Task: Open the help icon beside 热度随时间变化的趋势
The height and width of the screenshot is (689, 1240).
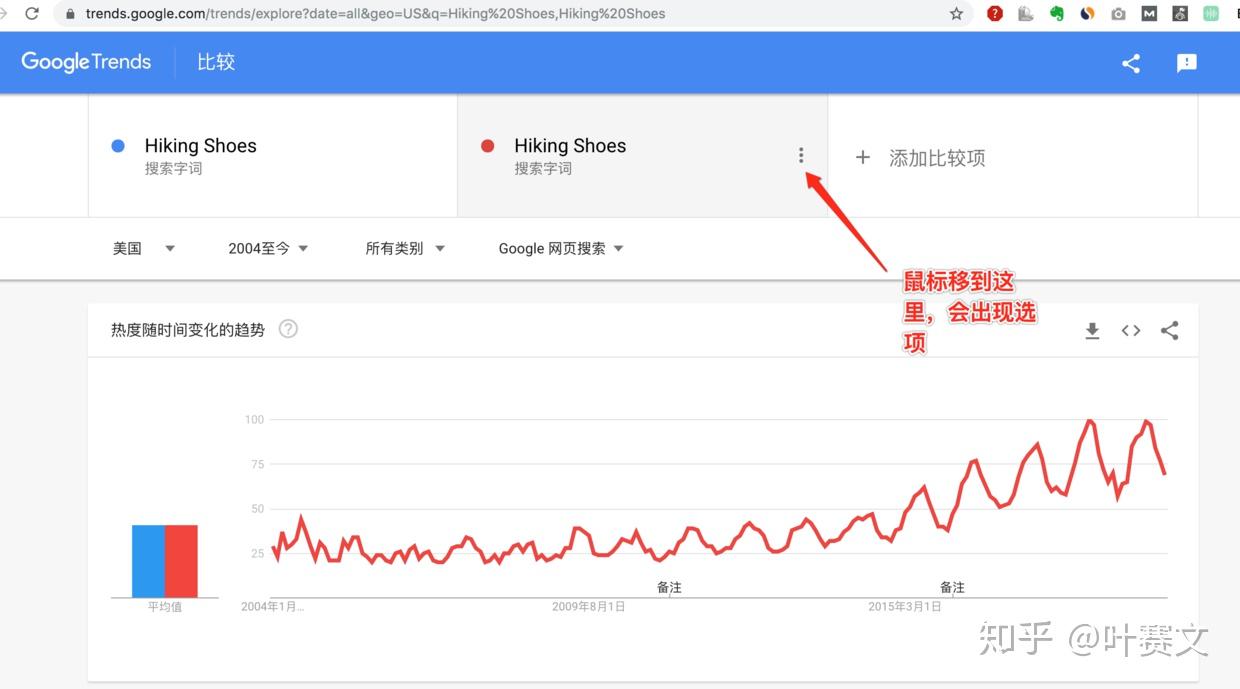Action: click(x=288, y=329)
